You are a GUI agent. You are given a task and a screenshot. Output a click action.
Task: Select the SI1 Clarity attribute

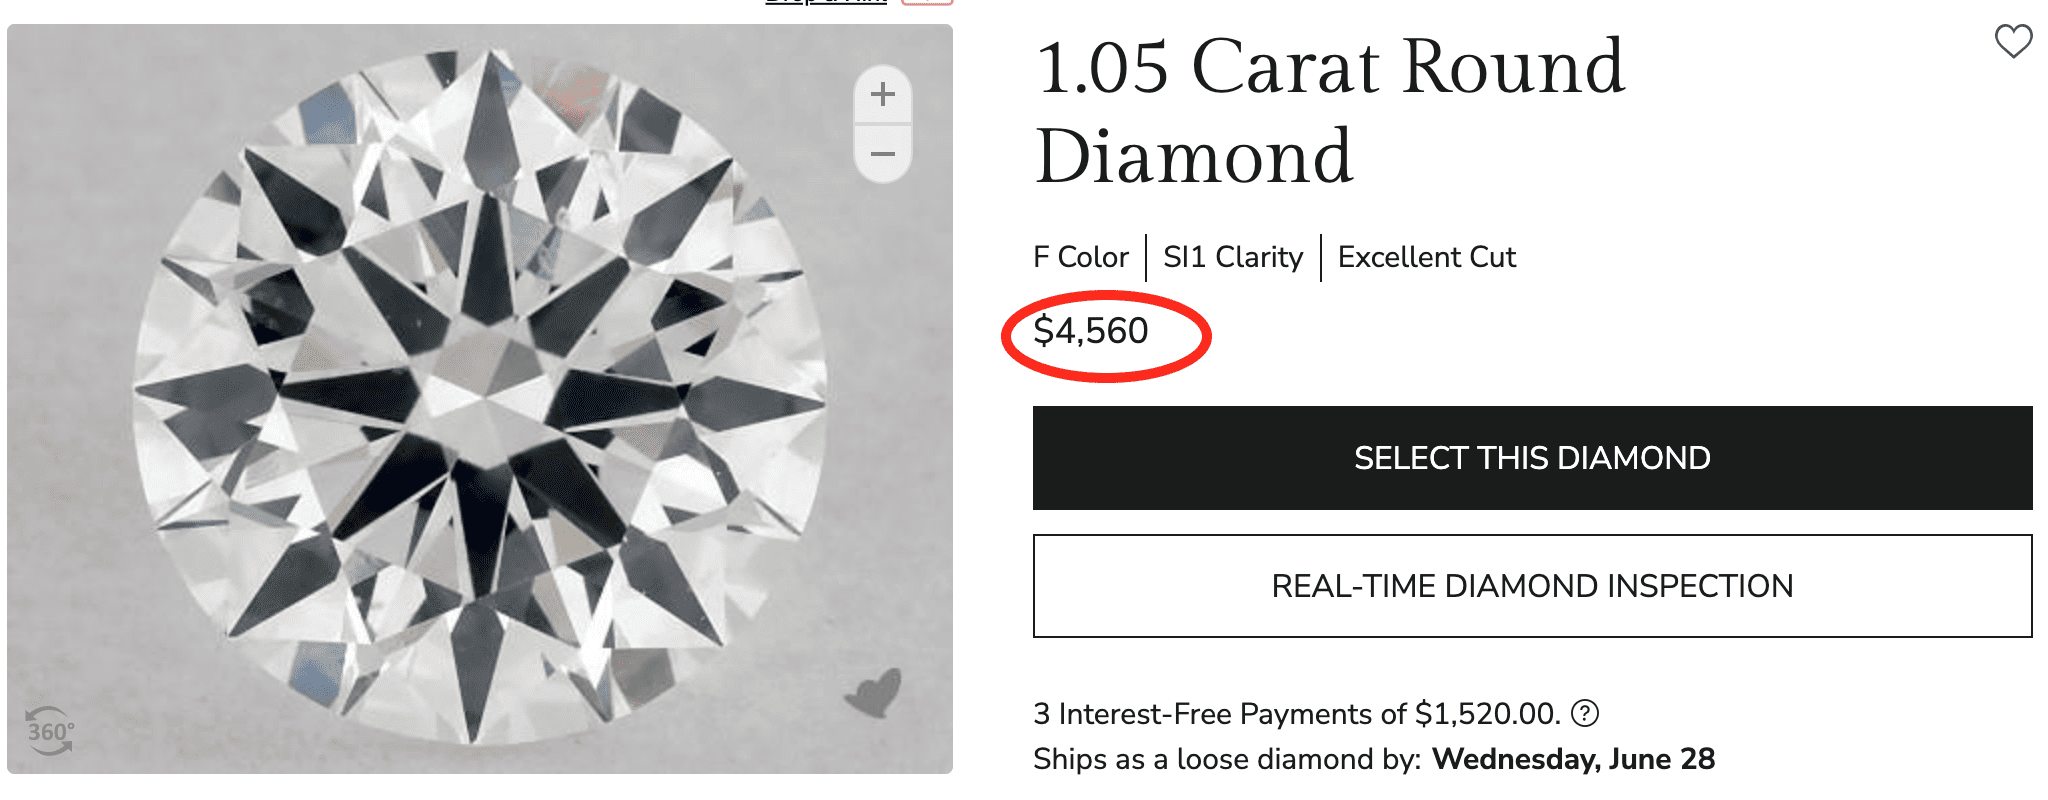click(1233, 257)
